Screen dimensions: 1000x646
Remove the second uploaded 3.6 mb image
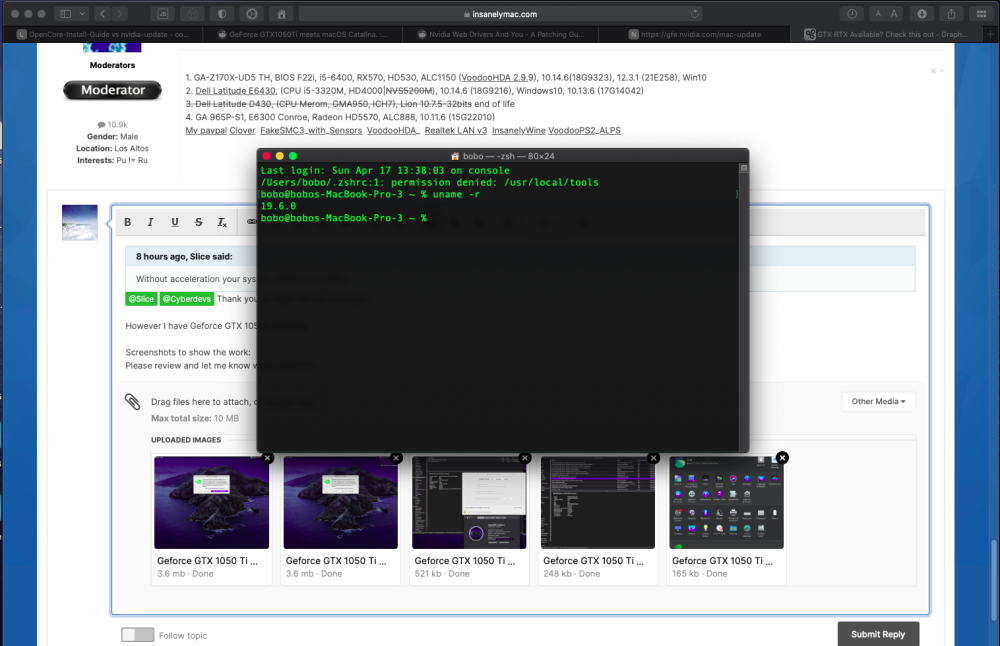(396, 458)
